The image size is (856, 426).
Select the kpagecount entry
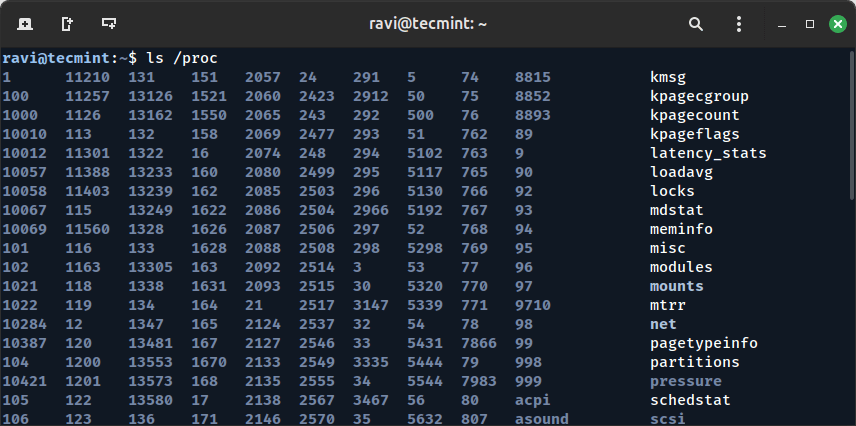pos(694,116)
